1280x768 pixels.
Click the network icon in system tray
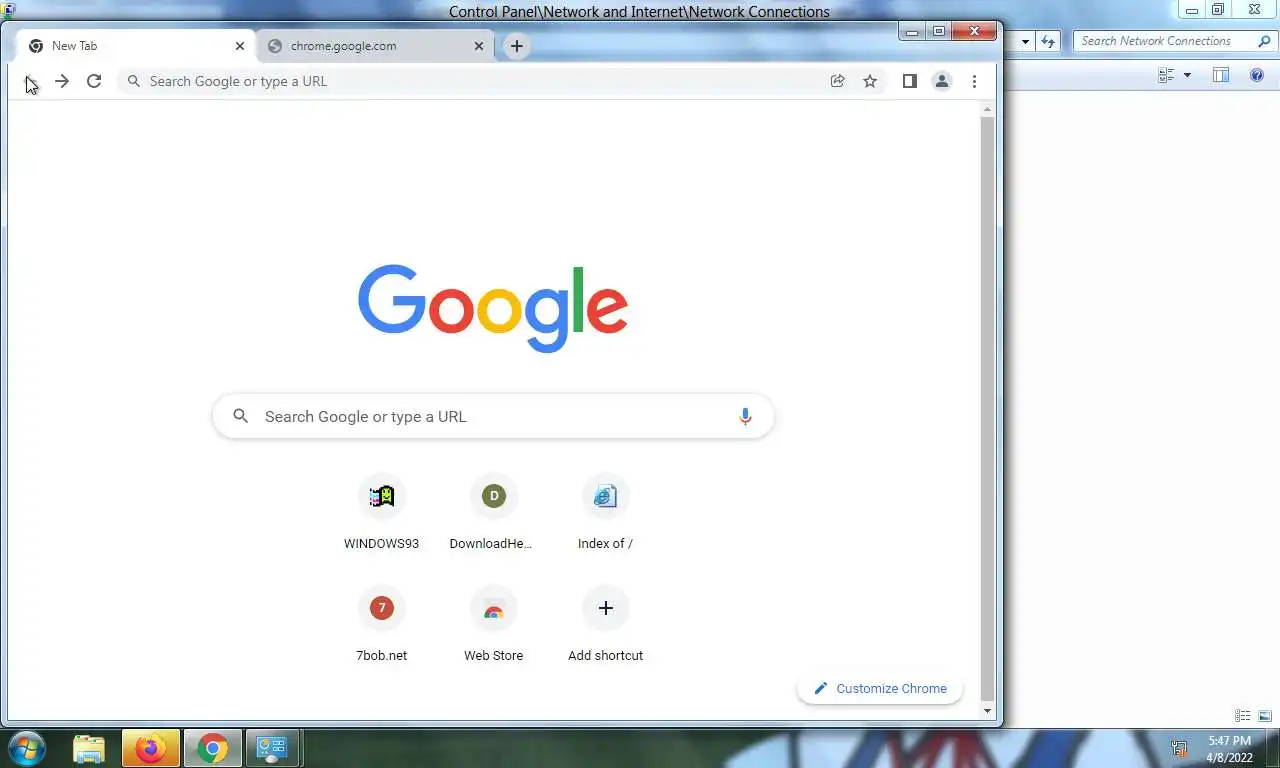click(x=1180, y=748)
